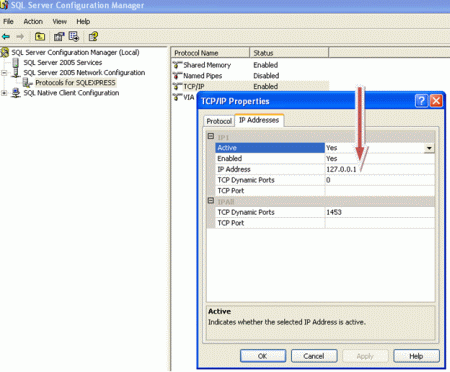This screenshot has width=450, height=372.
Task: Click the IPAll TCP Port field
Action: (x=380, y=223)
